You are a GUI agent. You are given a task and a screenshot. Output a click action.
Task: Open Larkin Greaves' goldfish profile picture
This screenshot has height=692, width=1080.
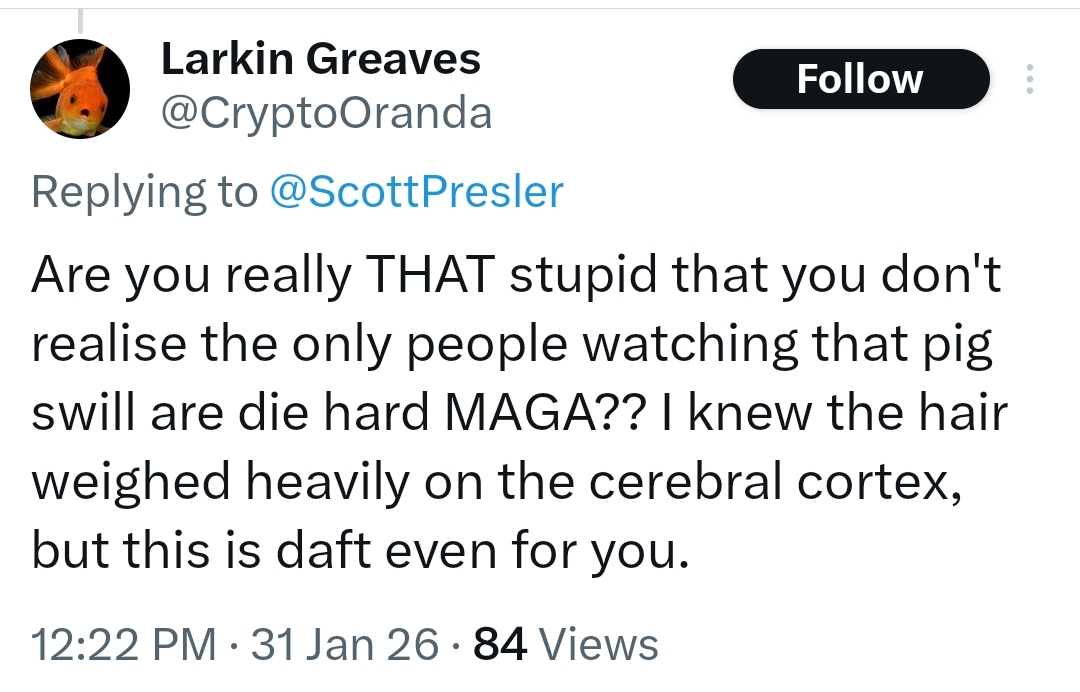81,90
